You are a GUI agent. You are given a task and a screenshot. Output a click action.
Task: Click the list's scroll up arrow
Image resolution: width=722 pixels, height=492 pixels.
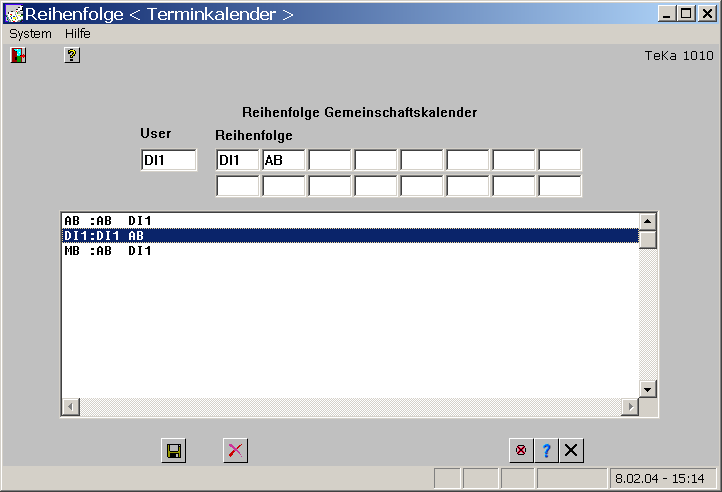coord(647,221)
